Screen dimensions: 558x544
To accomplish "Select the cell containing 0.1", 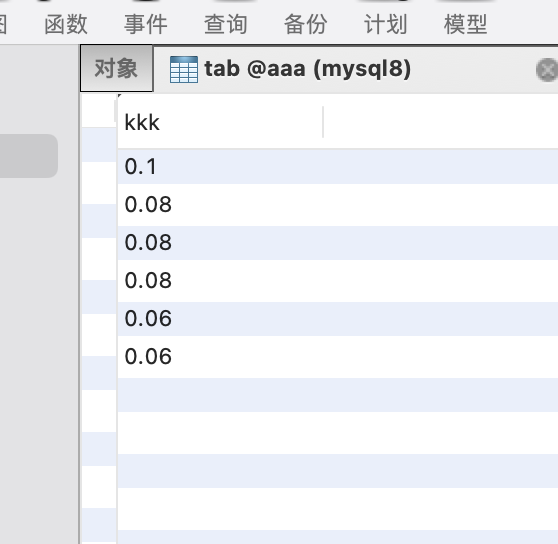I will point(338,166).
